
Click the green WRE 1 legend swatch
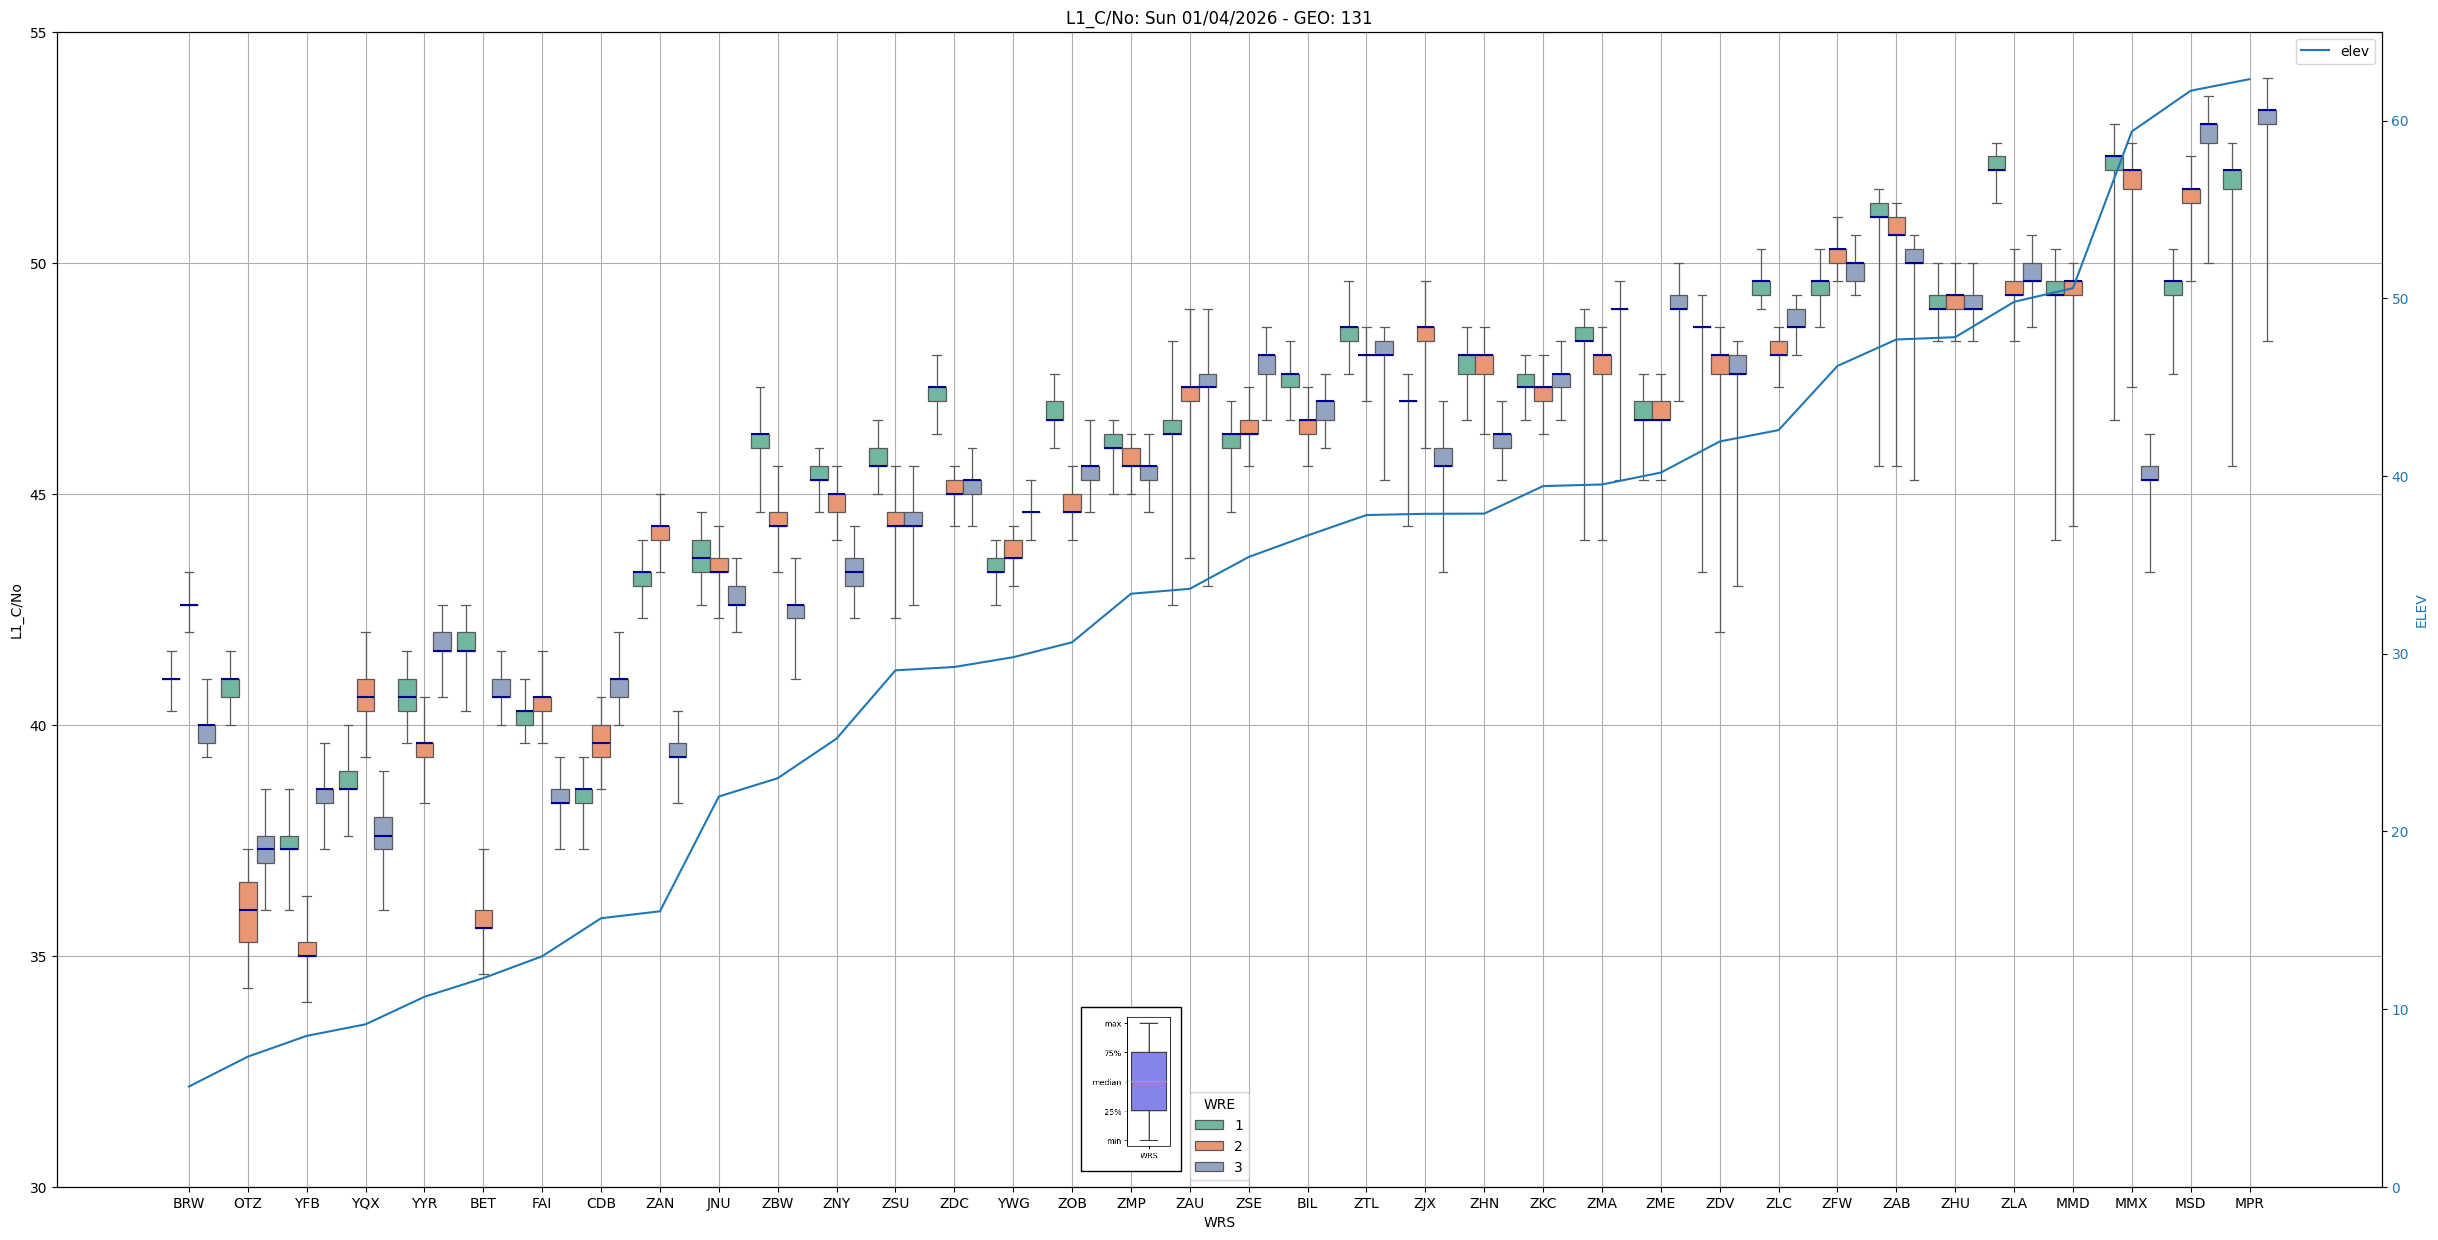tap(1208, 1125)
